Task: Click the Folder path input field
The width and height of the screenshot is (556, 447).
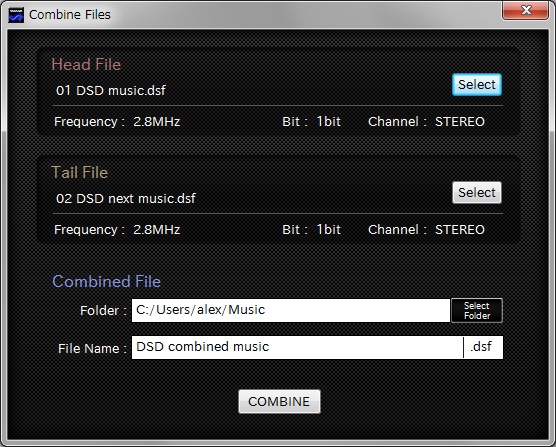Action: pyautogui.click(x=291, y=310)
